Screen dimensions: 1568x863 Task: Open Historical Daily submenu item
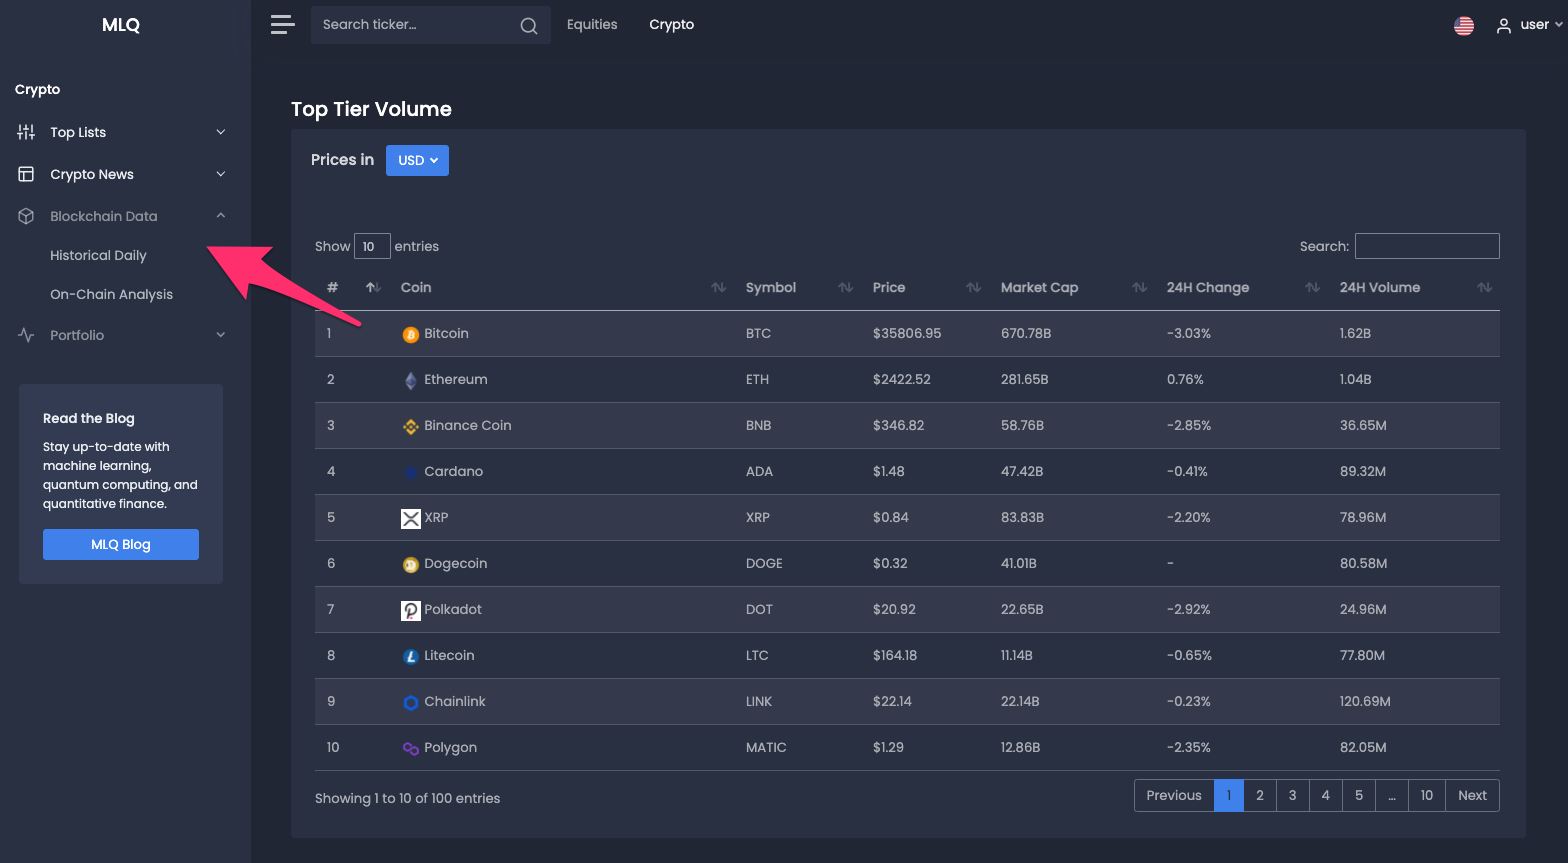click(x=98, y=255)
